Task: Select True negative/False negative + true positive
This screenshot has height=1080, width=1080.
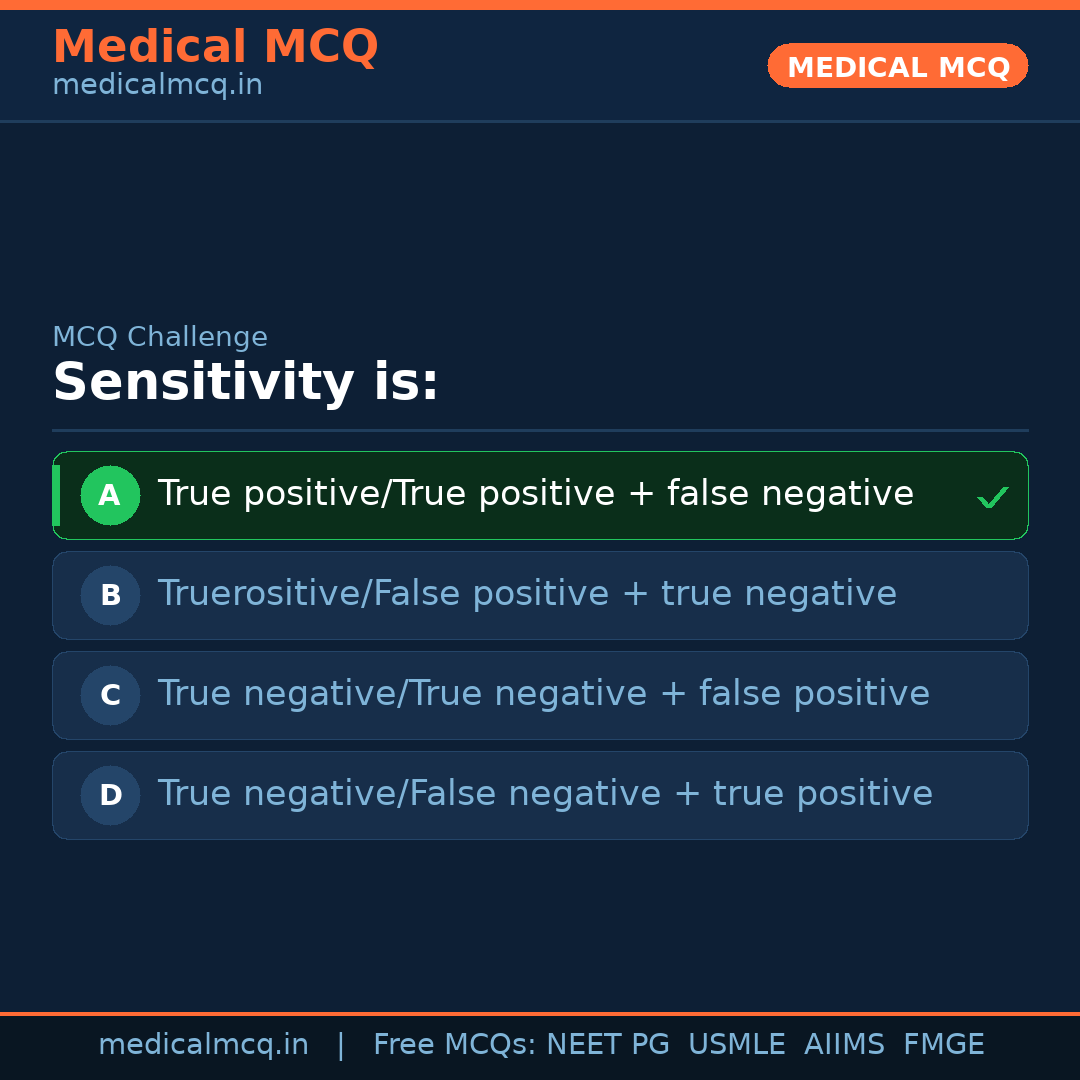Action: 545,795
